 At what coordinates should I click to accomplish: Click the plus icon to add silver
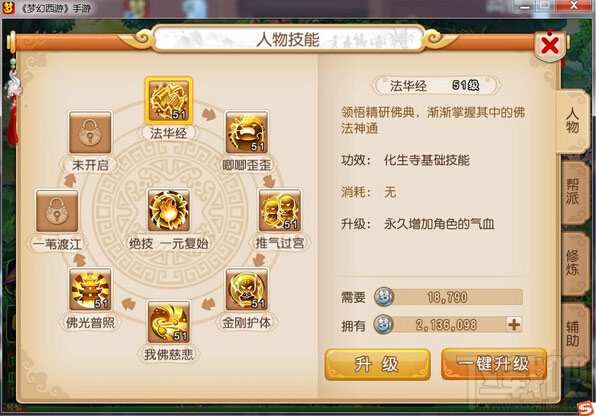514,325
